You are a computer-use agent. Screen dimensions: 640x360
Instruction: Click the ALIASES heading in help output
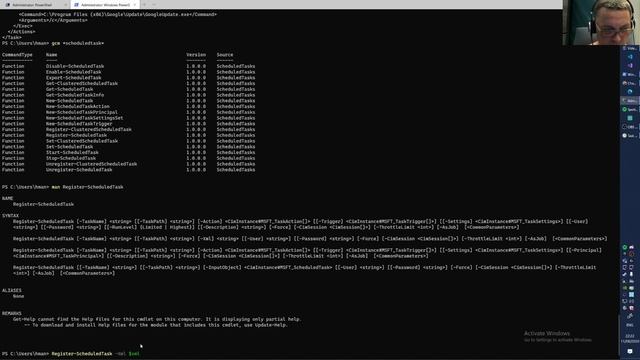click(x=11, y=290)
